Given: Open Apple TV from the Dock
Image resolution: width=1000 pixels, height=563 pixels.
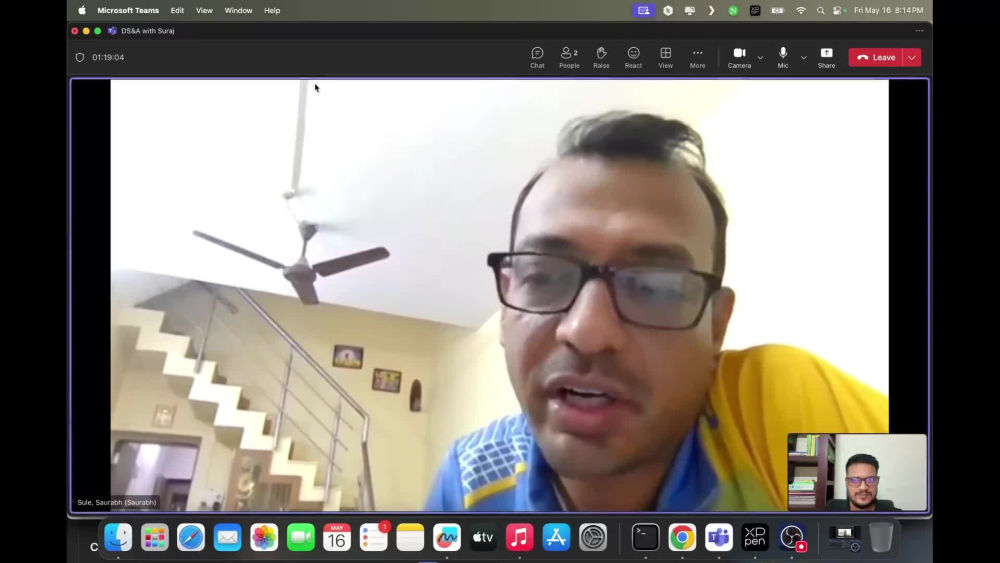Looking at the screenshot, I should (483, 537).
